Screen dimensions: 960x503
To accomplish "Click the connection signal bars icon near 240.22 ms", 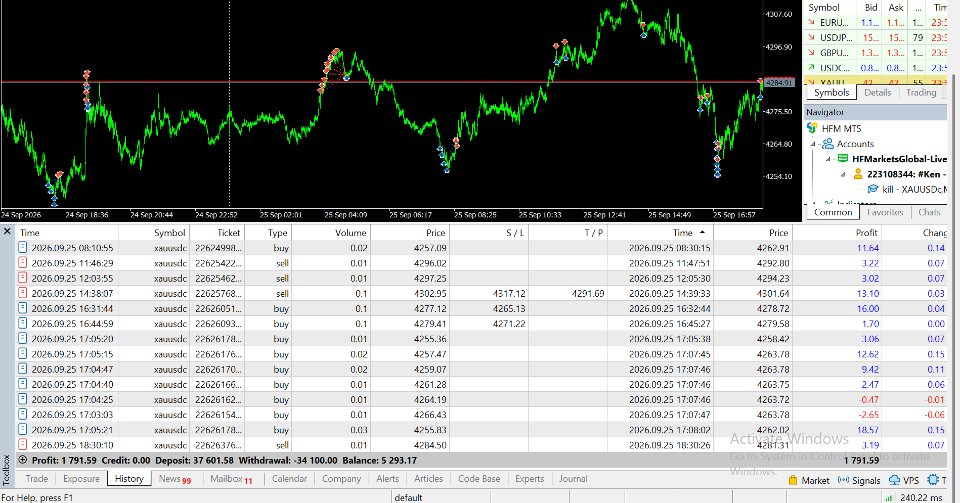I will [x=891, y=497].
